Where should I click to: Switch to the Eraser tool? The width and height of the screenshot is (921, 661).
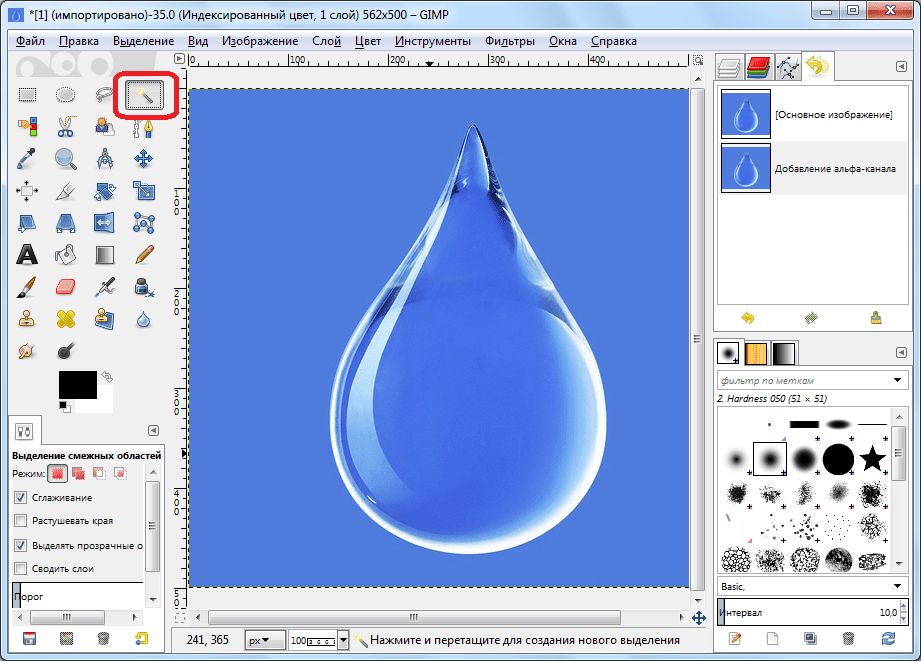[x=65, y=287]
